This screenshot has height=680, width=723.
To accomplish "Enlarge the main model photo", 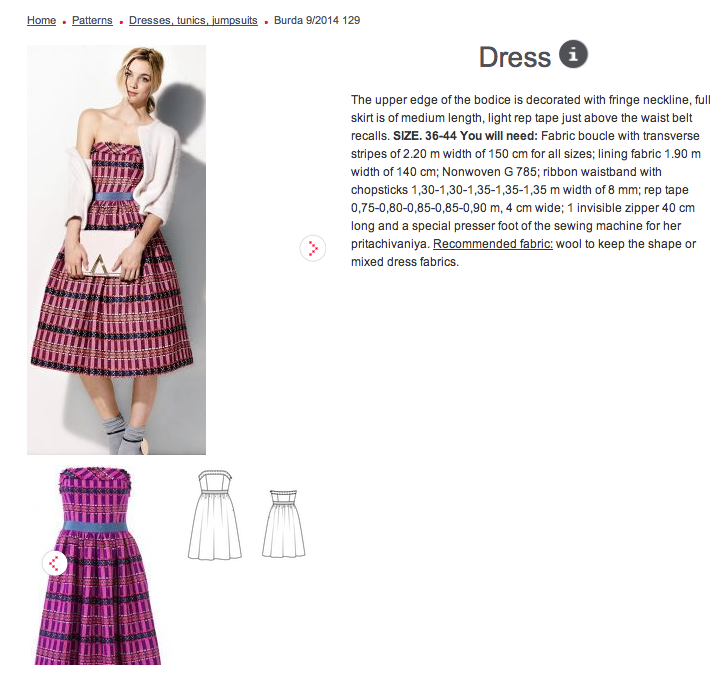I will point(116,250).
